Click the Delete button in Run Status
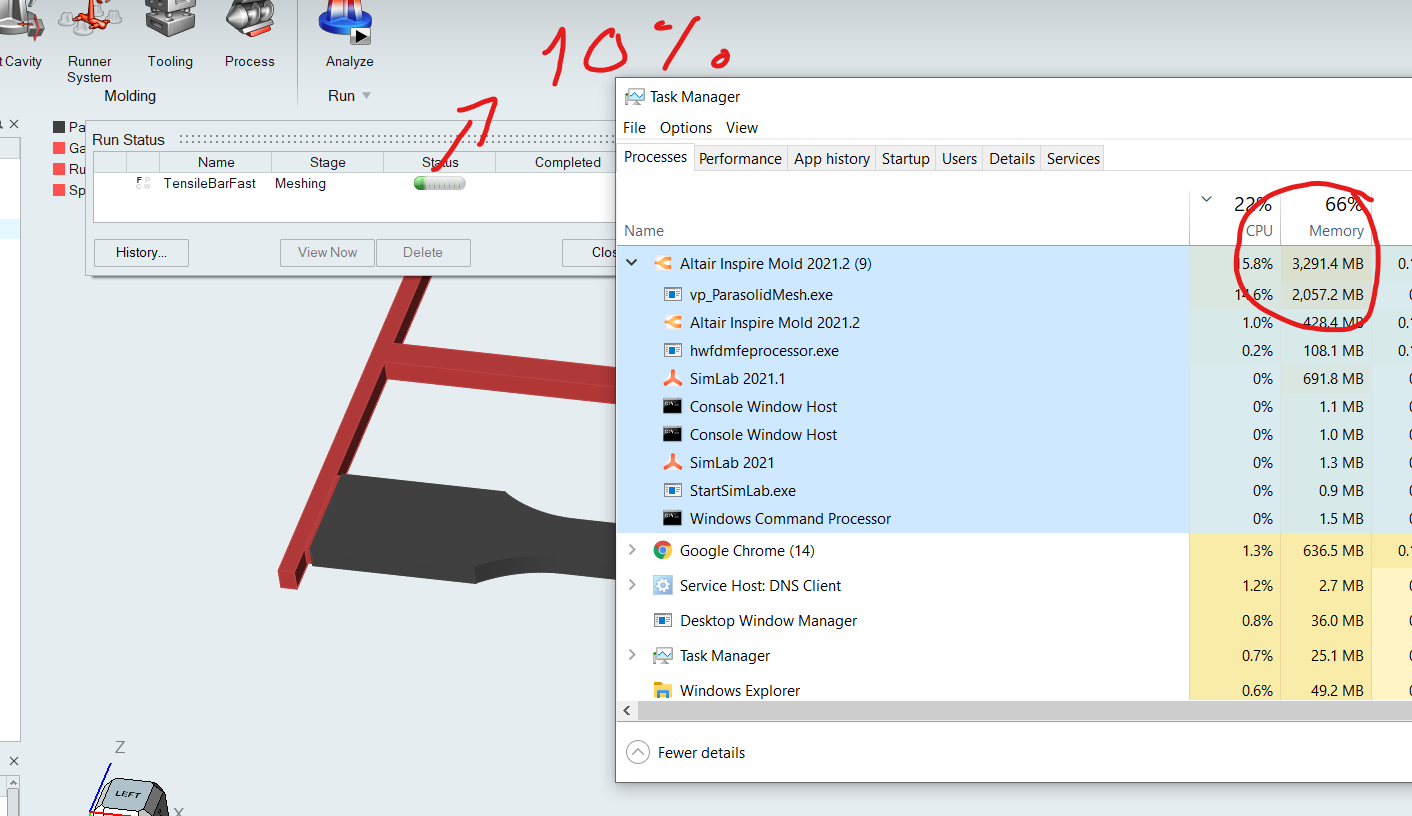This screenshot has height=816, width=1412. pyautogui.click(x=423, y=252)
